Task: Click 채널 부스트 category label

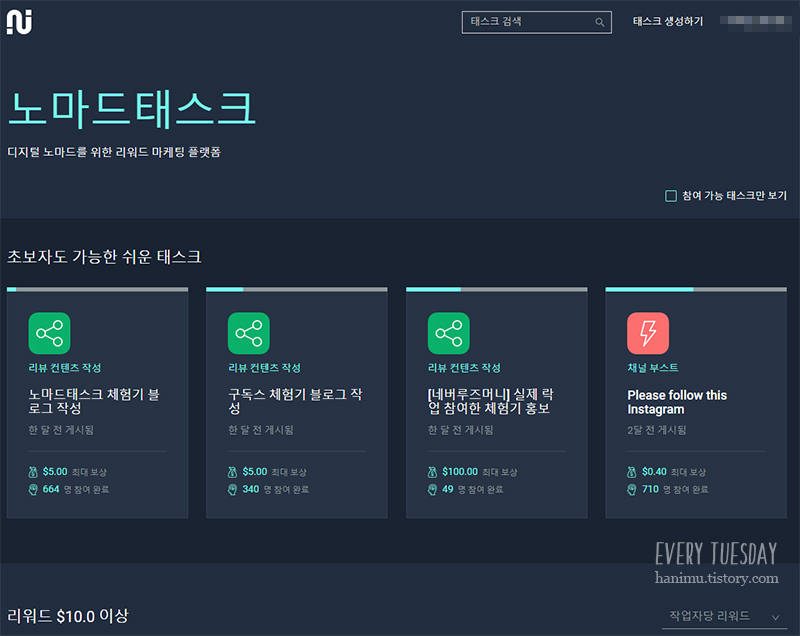Action: point(653,368)
